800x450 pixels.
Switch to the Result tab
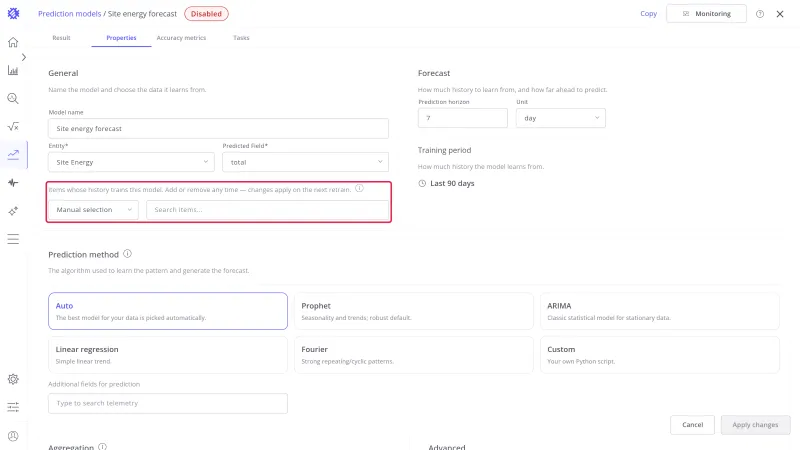61,38
